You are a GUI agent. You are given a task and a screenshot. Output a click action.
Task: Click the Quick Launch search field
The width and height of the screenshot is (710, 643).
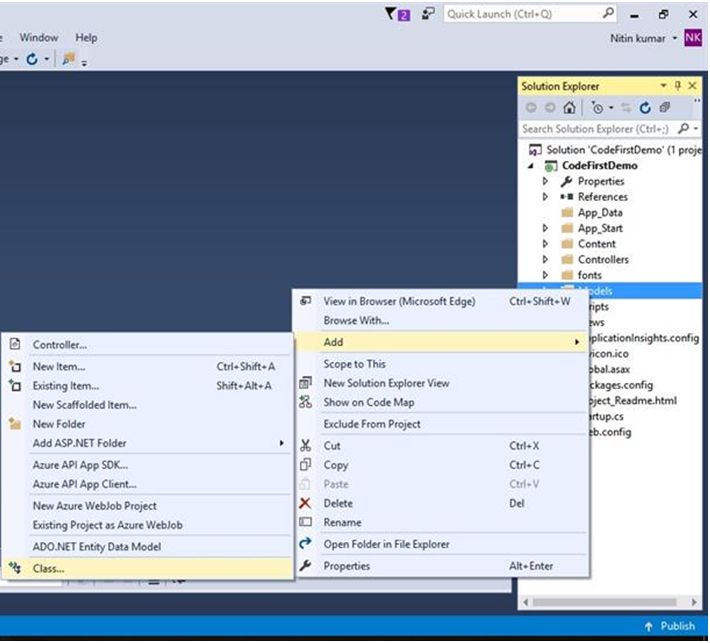[x=530, y=14]
